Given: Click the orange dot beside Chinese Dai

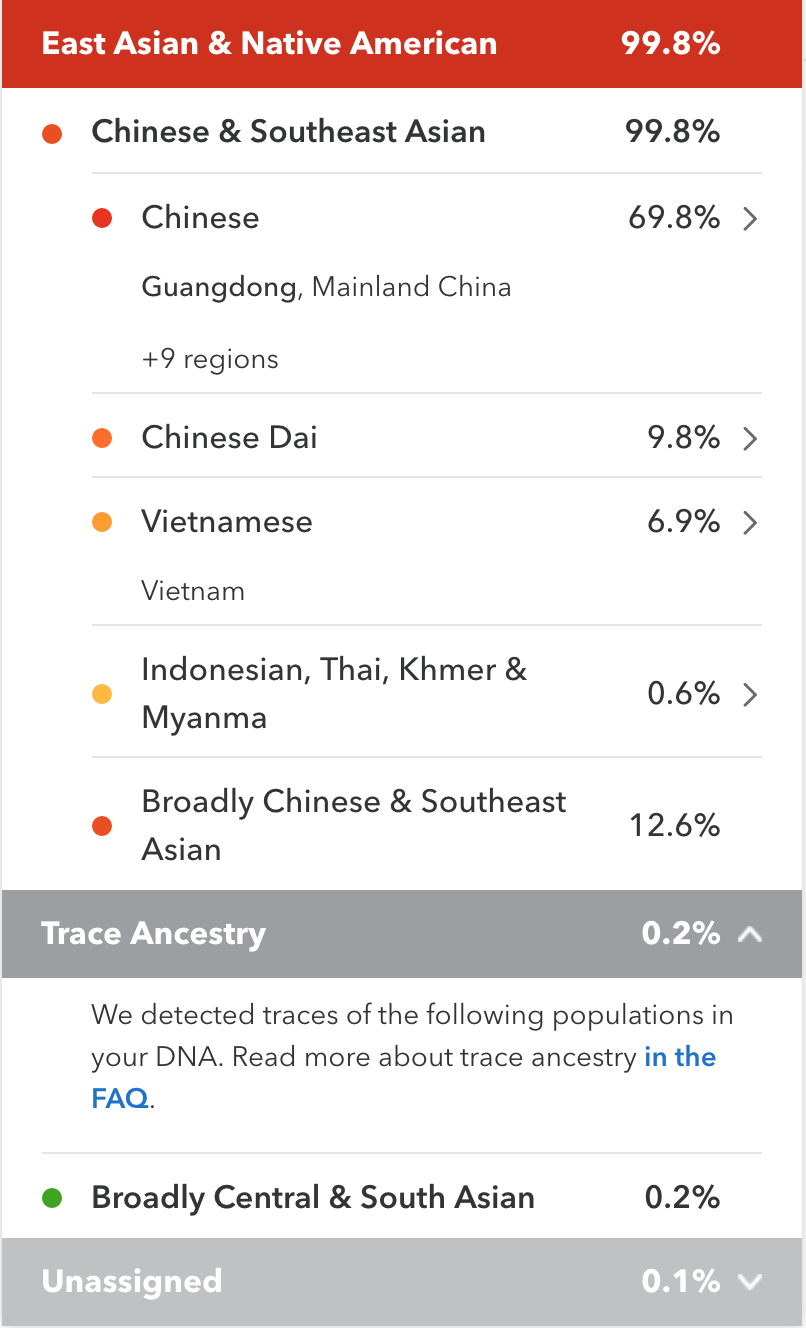Looking at the screenshot, I should (x=102, y=438).
